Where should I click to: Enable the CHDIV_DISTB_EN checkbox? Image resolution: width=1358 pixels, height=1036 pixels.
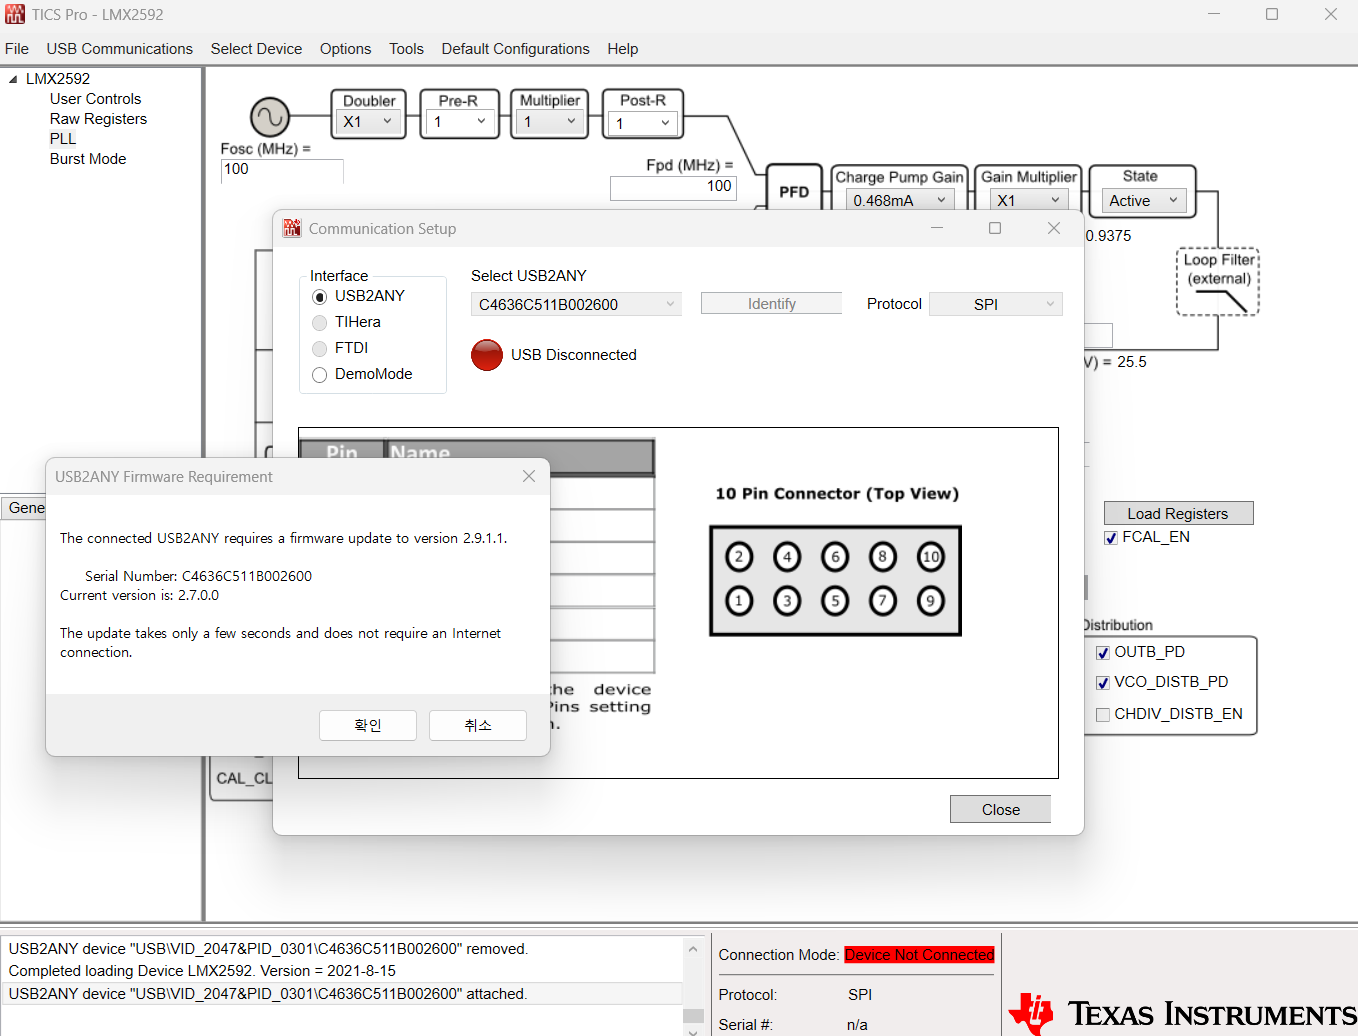tap(1103, 715)
